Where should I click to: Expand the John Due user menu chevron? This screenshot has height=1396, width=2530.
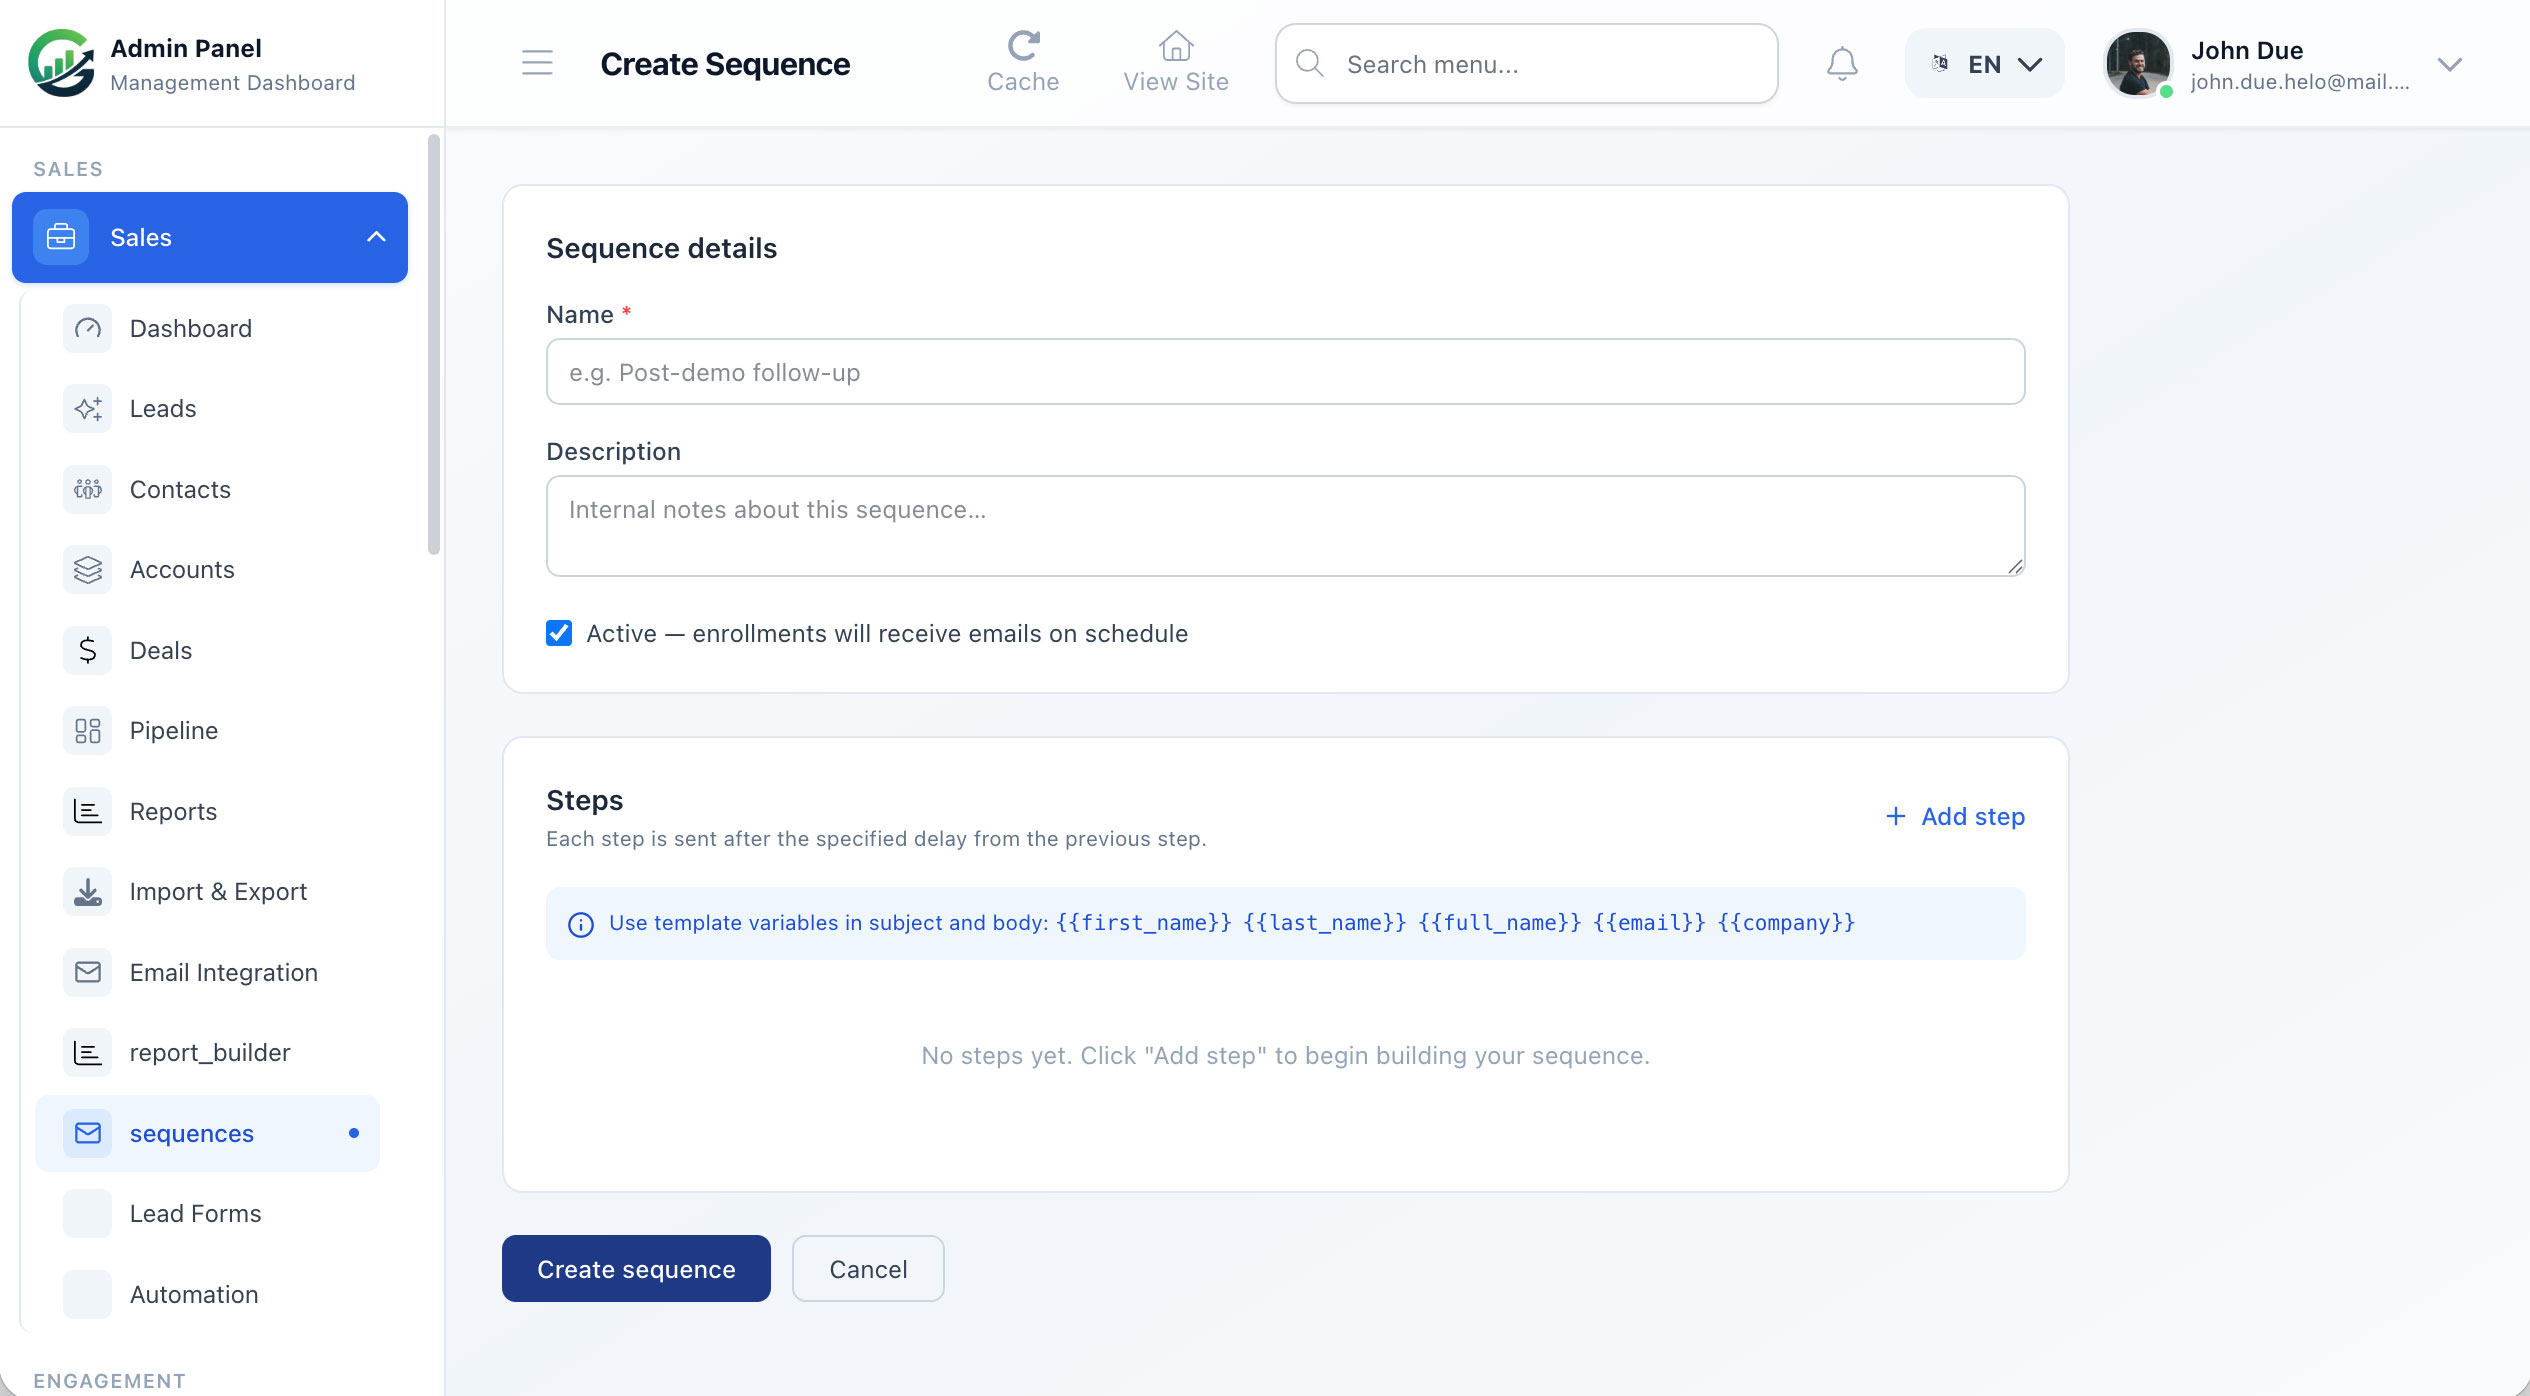click(x=2449, y=64)
